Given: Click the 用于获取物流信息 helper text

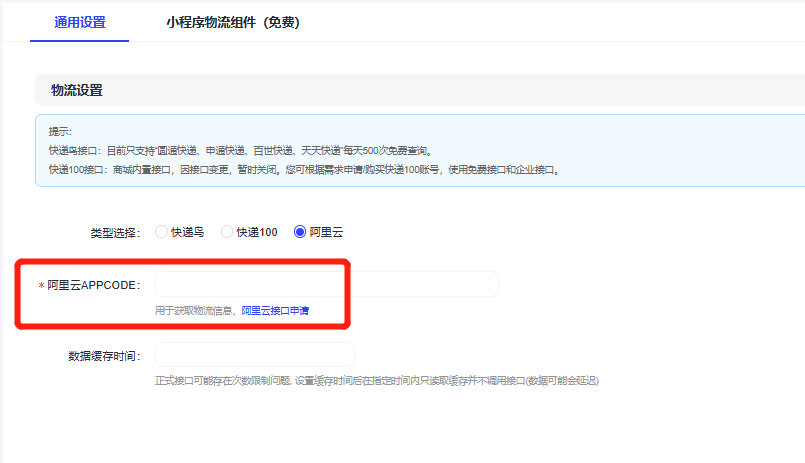Looking at the screenshot, I should point(194,311).
